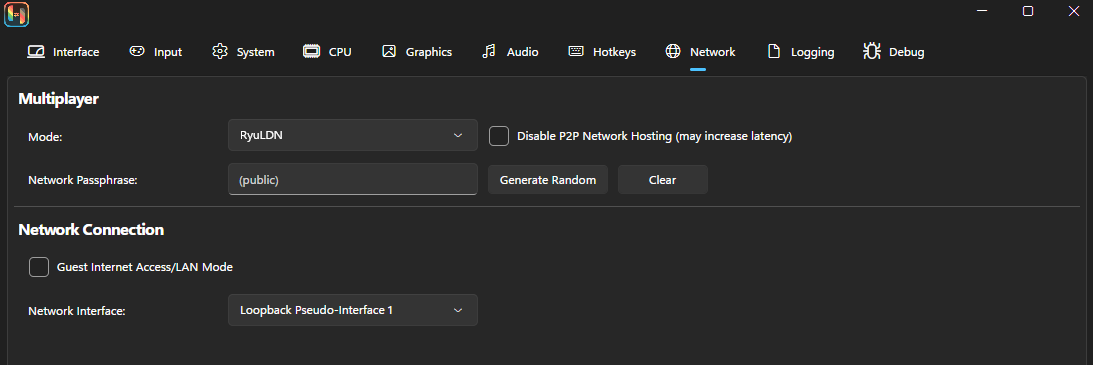Click the CPU chip icon
This screenshot has width=1093, height=365.
(x=312, y=52)
